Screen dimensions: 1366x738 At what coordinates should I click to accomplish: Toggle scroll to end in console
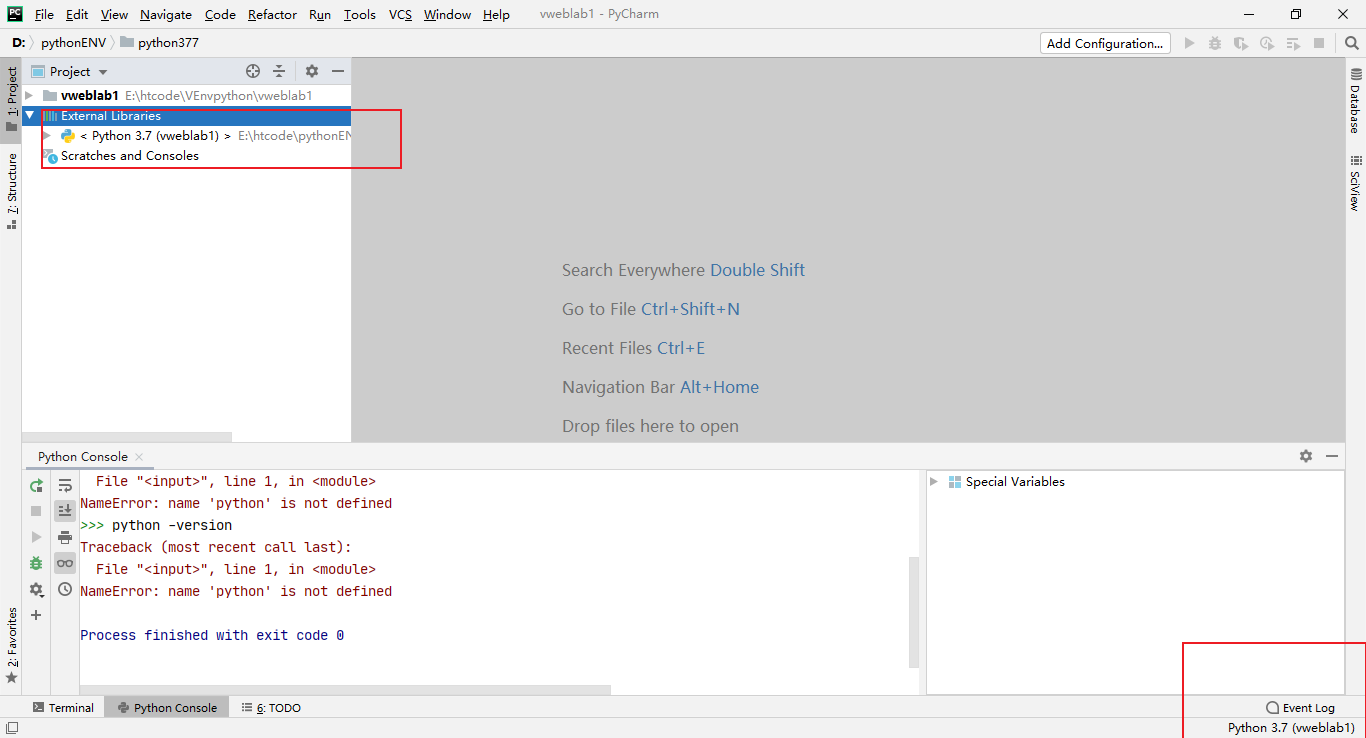coord(65,511)
